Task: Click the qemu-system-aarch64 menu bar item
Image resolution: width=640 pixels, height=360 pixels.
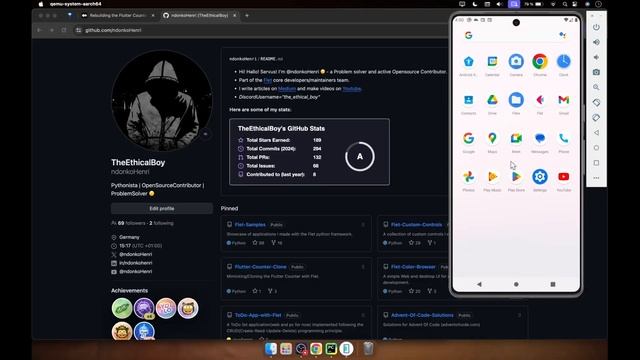Action: point(76,4)
